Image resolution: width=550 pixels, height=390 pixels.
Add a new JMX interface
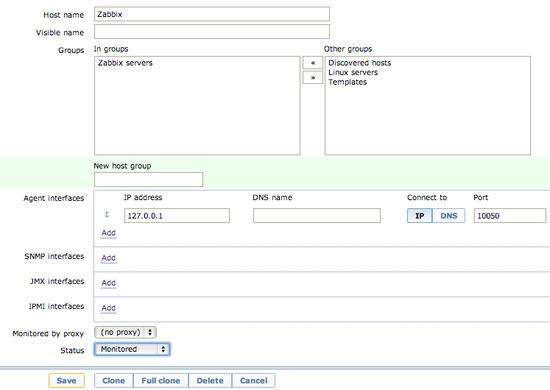click(108, 283)
